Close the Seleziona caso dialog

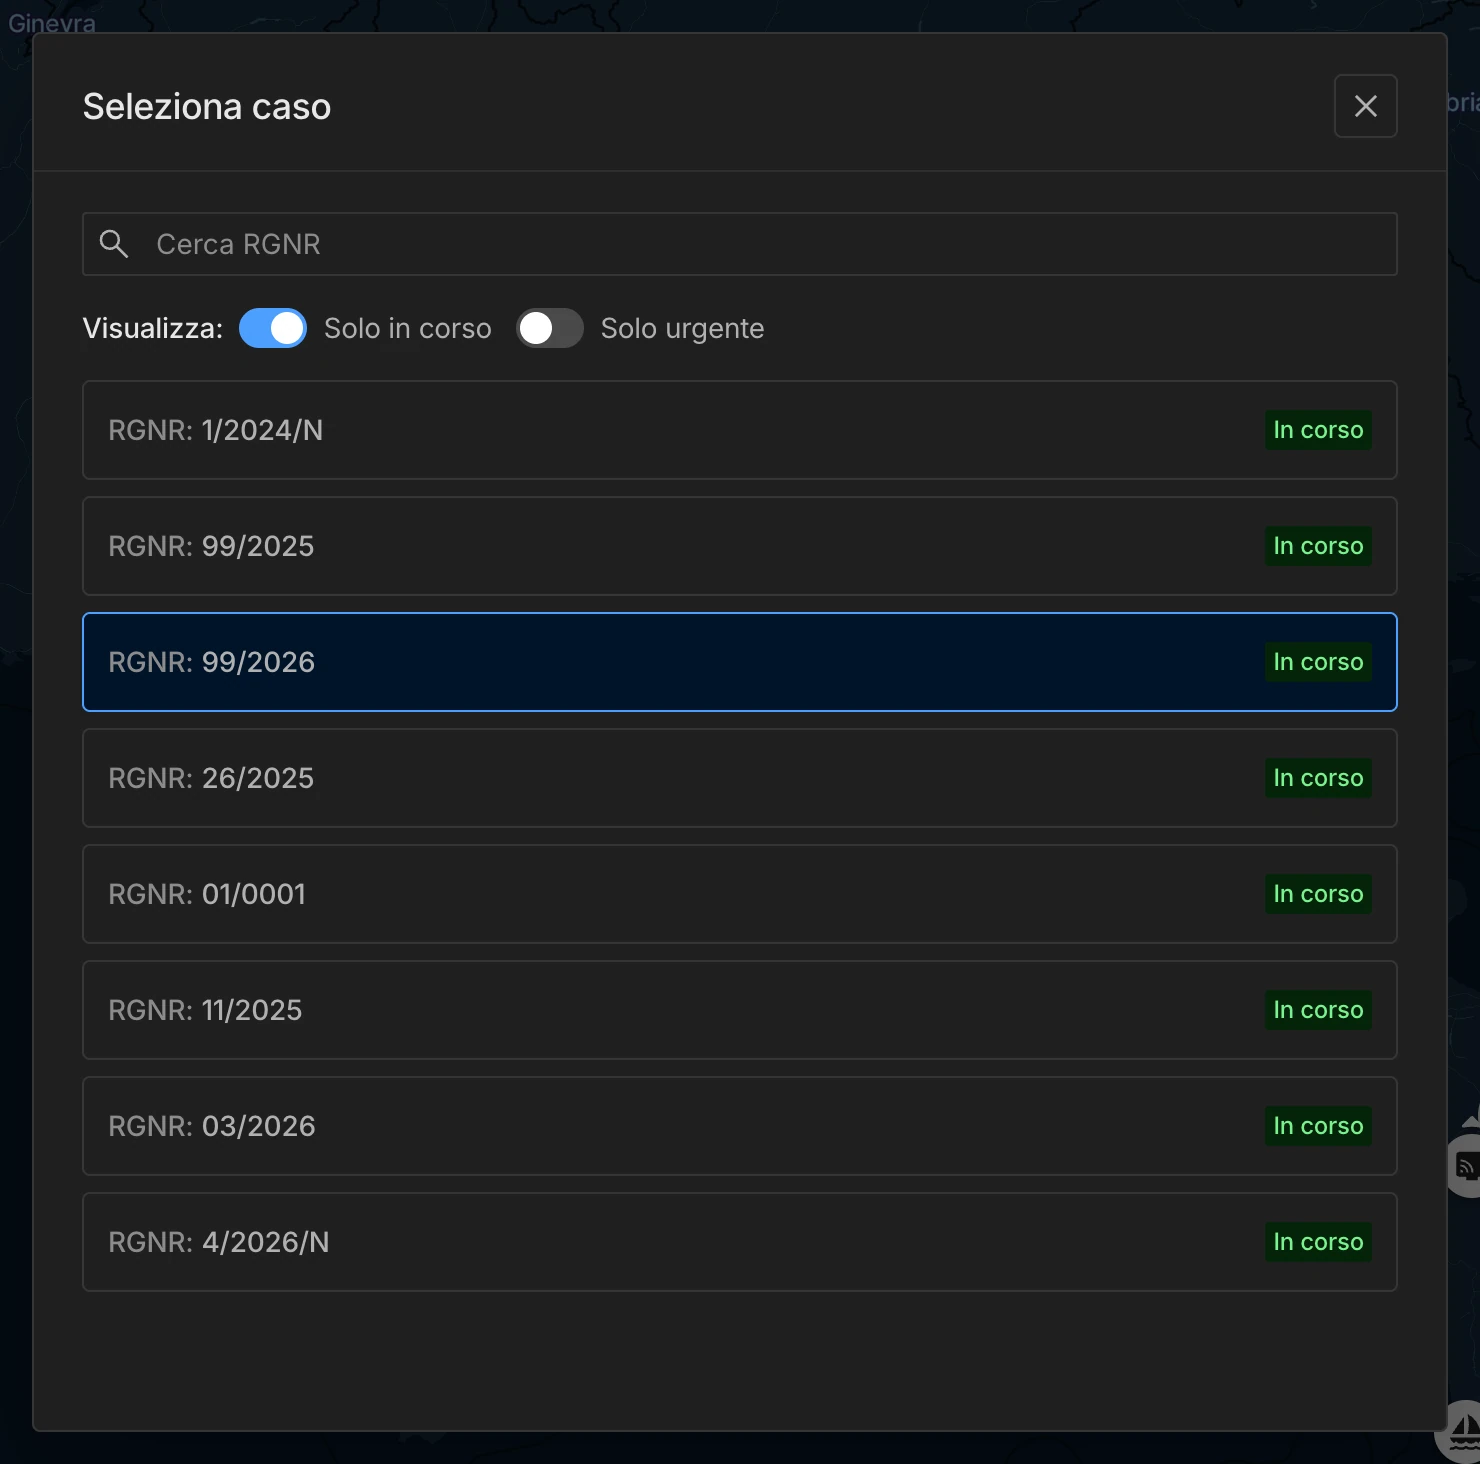tap(1365, 106)
